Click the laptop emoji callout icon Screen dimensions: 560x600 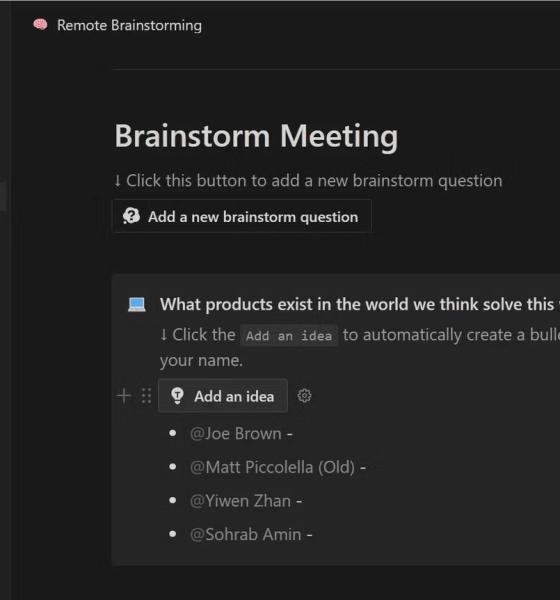137,305
